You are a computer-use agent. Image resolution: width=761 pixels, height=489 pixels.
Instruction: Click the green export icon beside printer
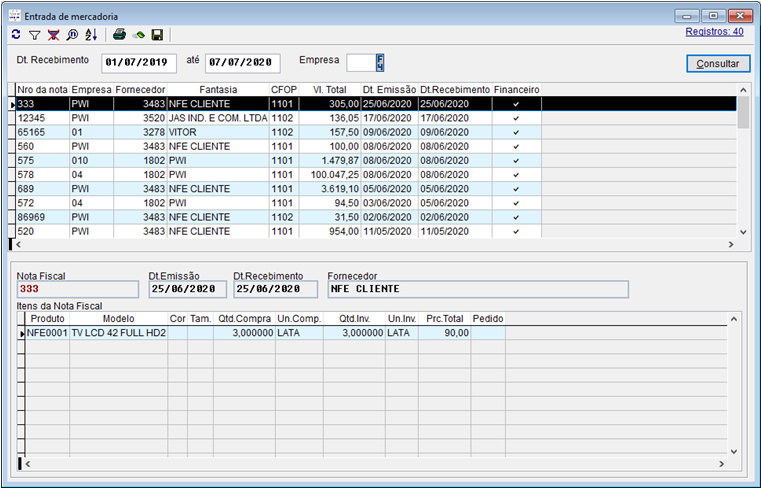point(139,35)
